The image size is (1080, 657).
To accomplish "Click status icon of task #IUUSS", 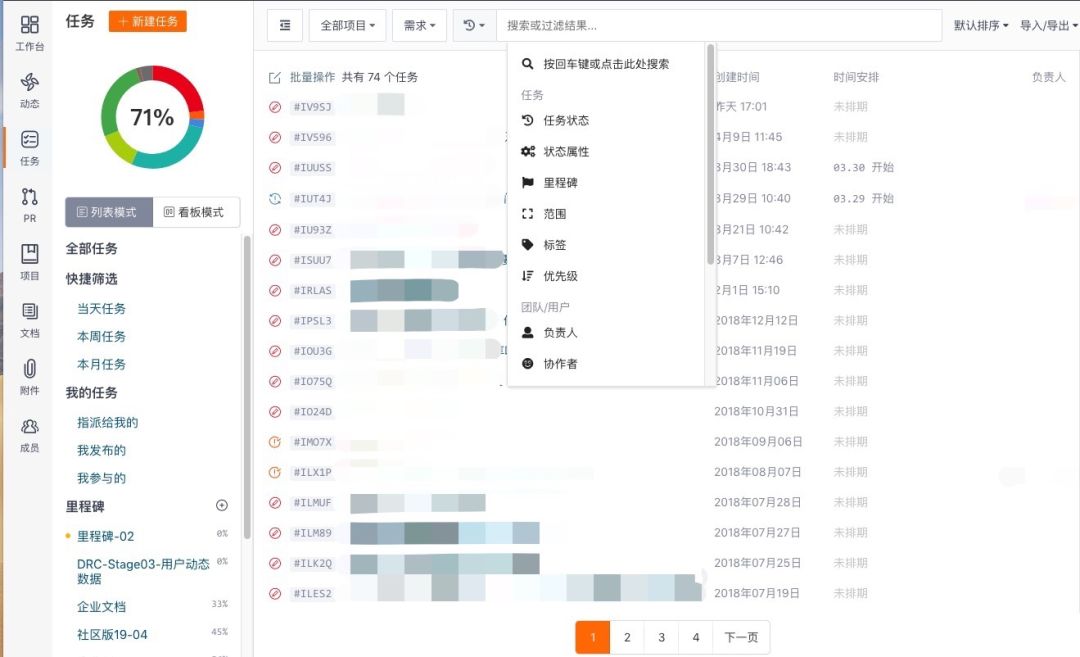I will [x=275, y=167].
